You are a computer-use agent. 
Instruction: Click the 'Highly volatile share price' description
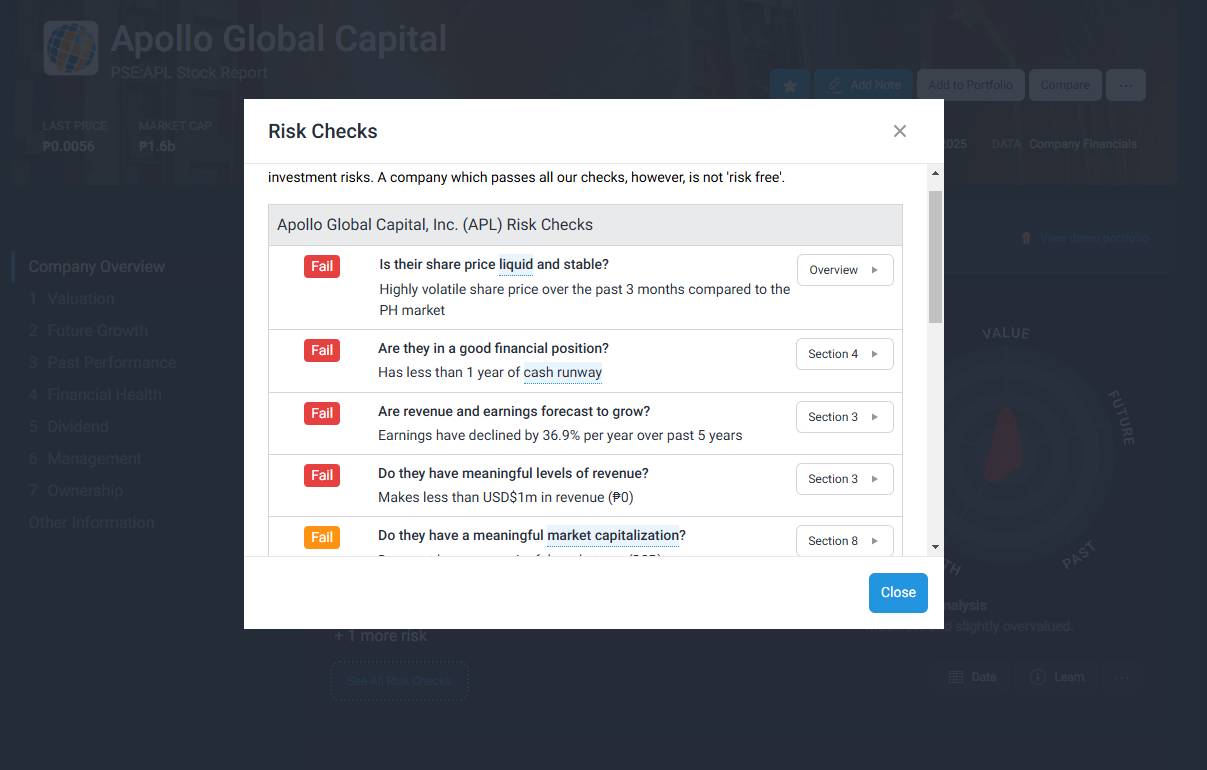coord(585,300)
